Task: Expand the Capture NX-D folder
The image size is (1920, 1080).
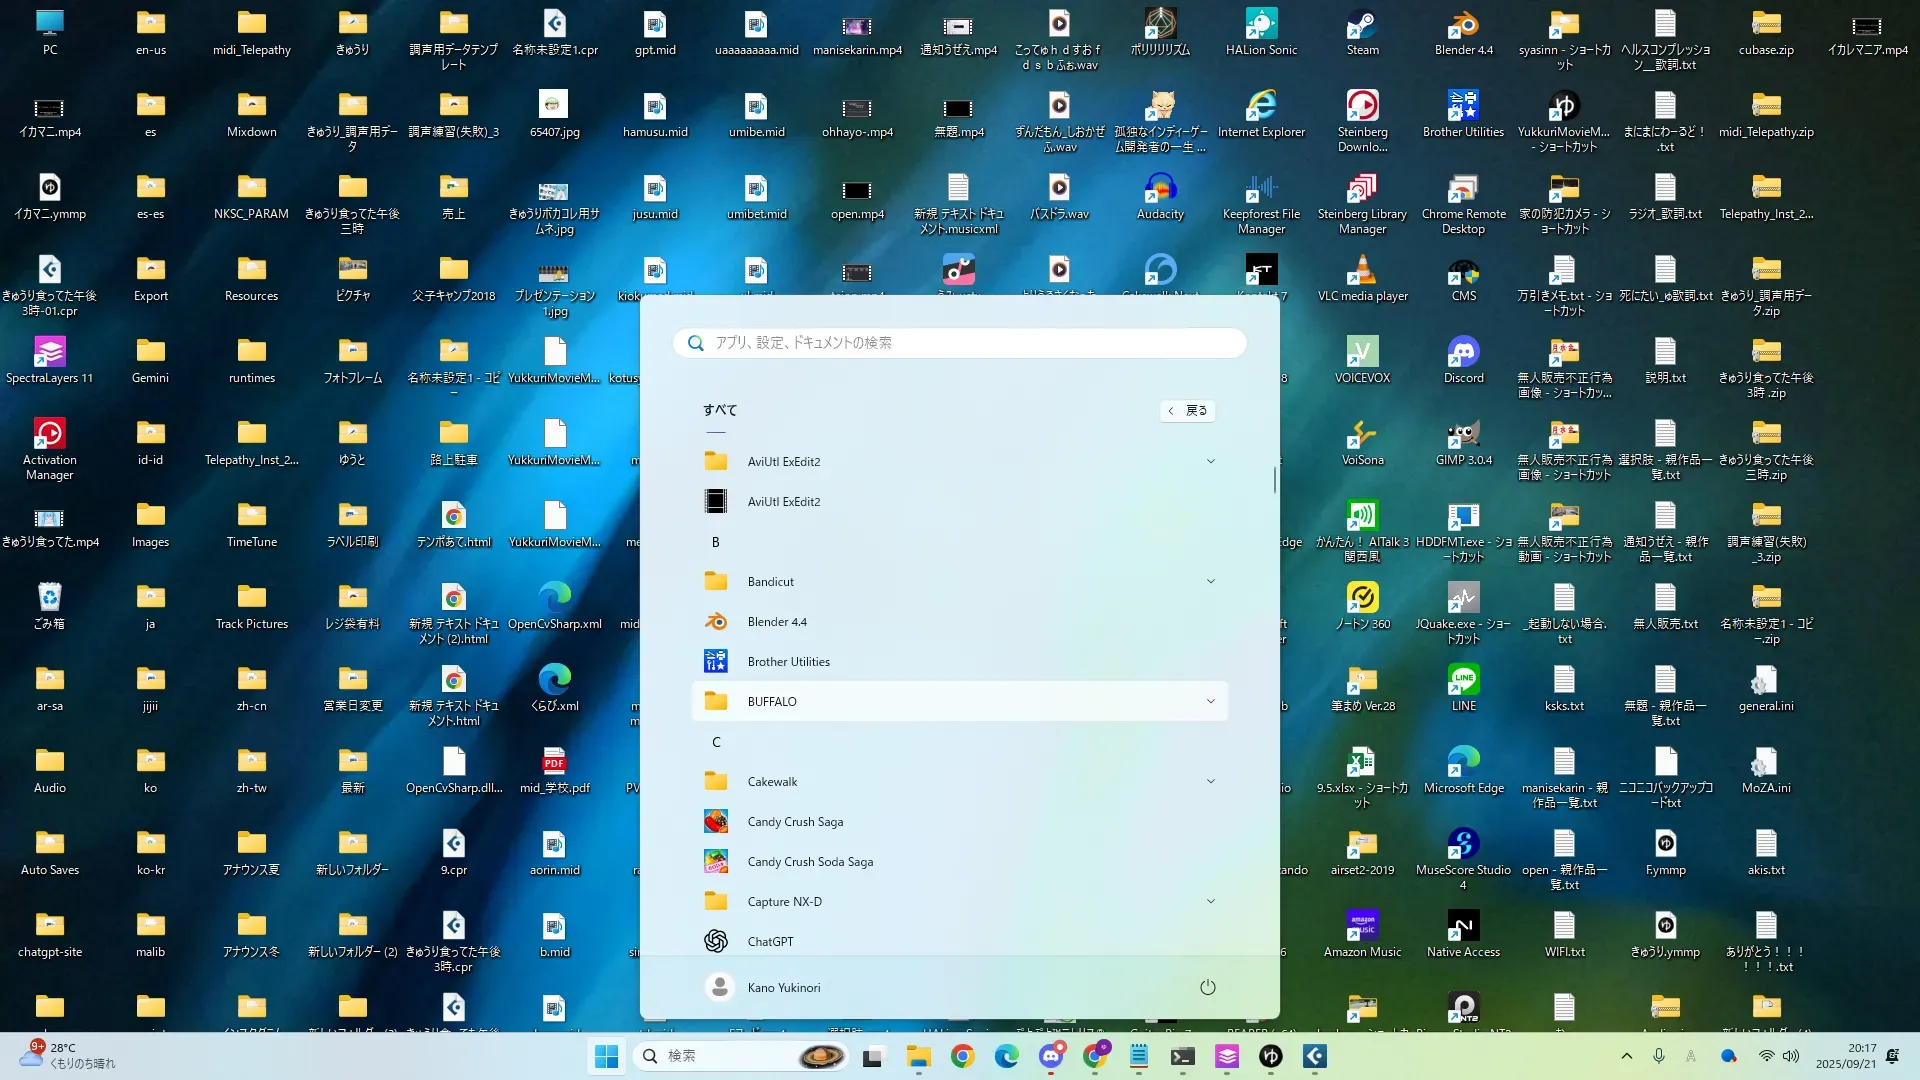Action: (x=1210, y=902)
